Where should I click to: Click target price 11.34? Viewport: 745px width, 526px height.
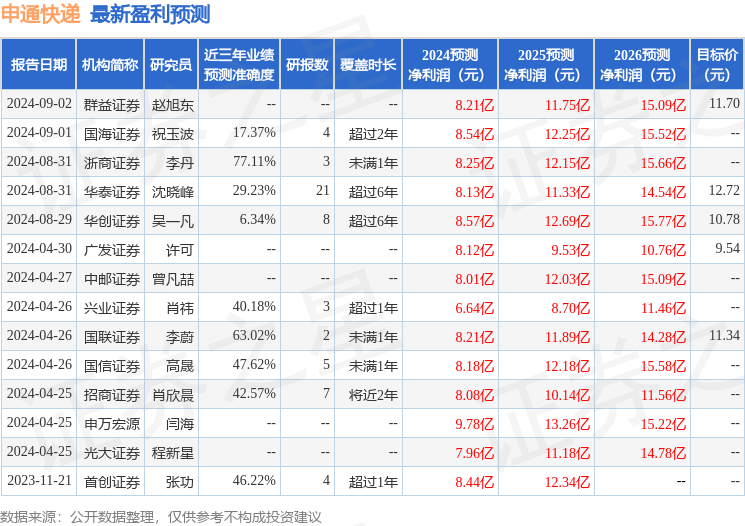(x=724, y=336)
